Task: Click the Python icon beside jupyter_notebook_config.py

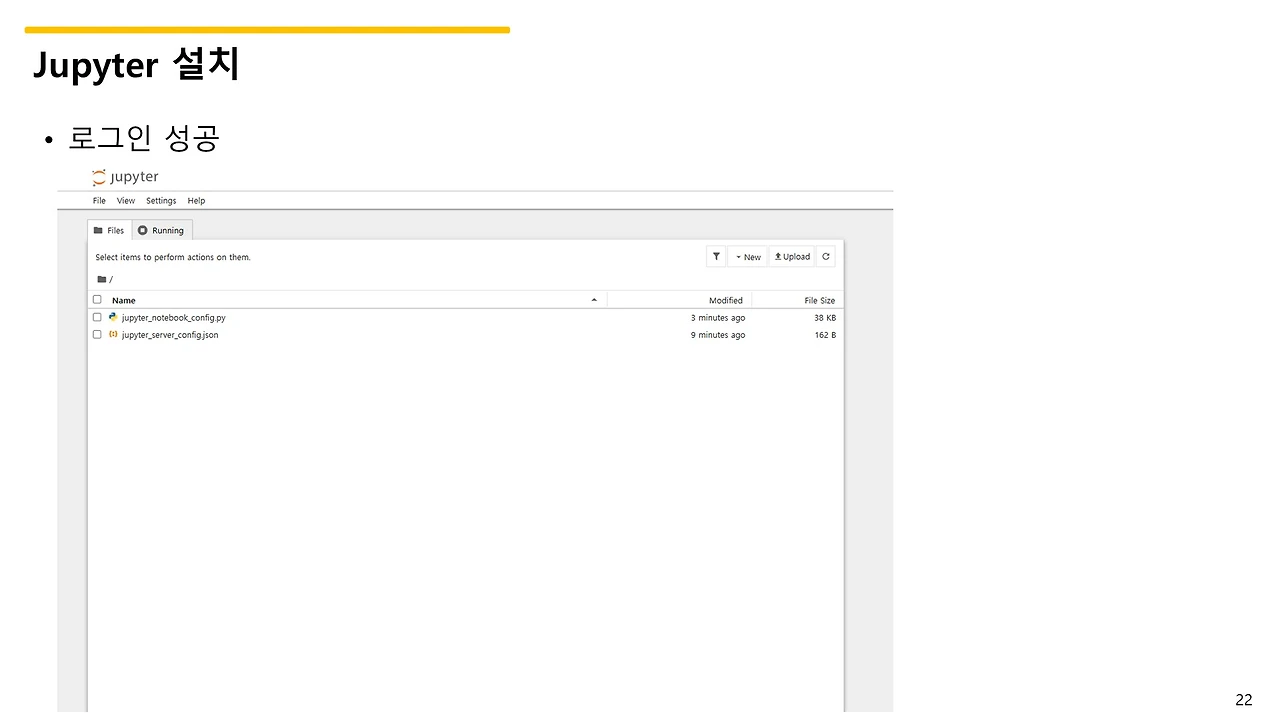Action: [x=113, y=317]
